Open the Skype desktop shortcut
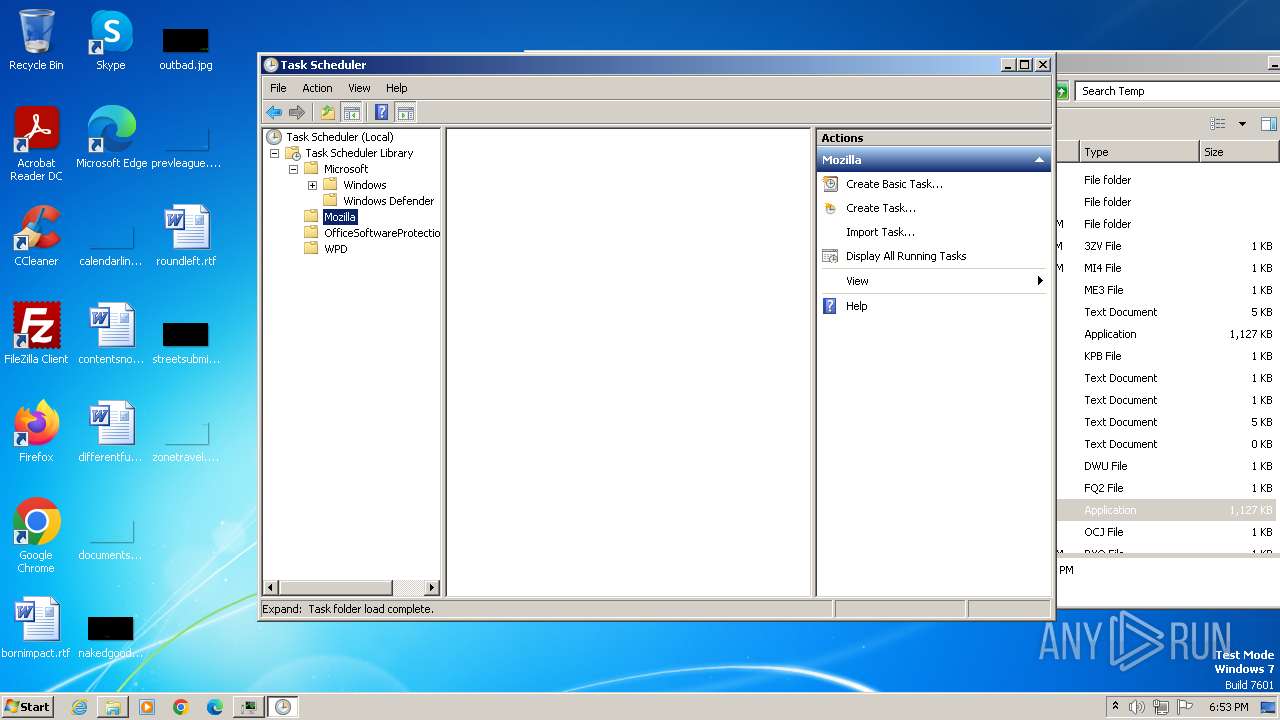This screenshot has width=1280, height=720. pyautogui.click(x=110, y=40)
